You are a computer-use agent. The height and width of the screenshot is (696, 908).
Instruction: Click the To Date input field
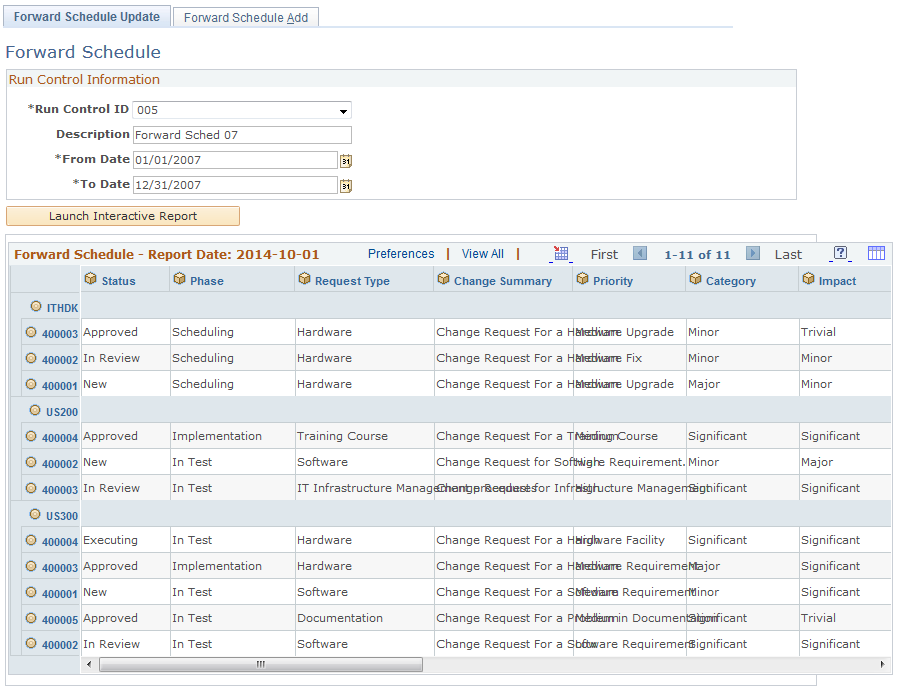[235, 185]
